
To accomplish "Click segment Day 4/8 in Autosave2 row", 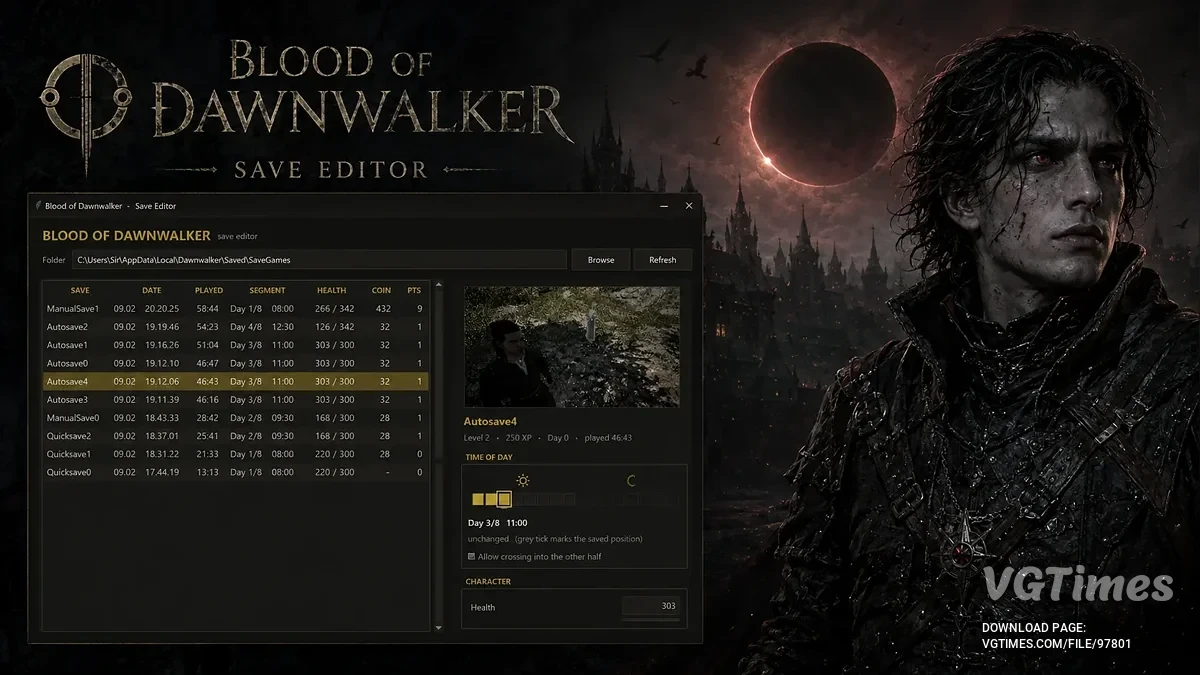I will pyautogui.click(x=246, y=327).
